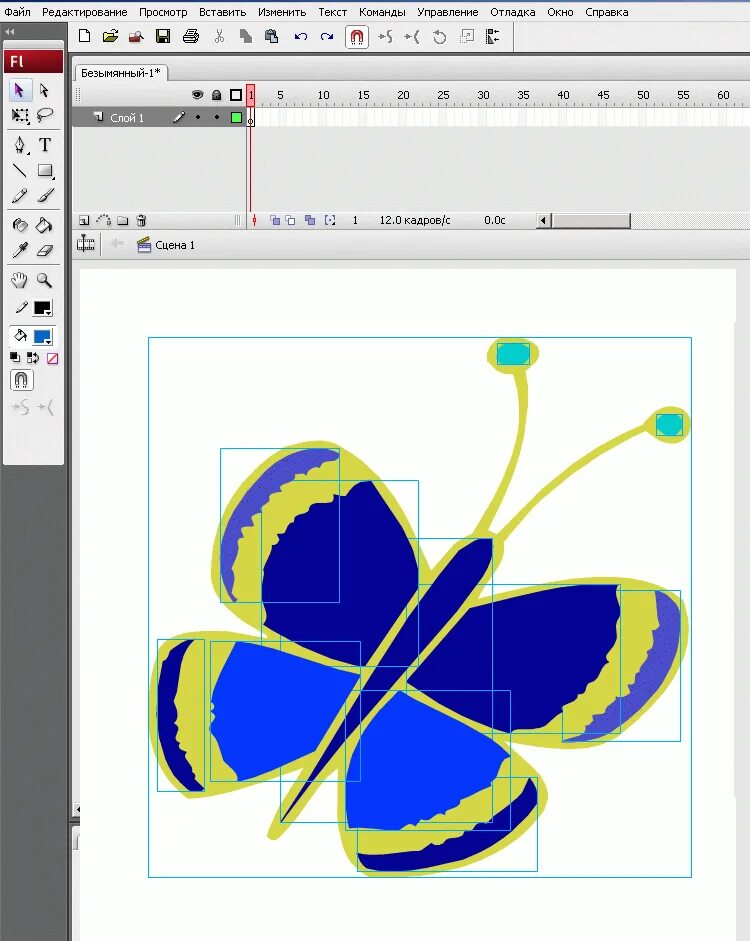The height and width of the screenshot is (941, 750).
Task: Click the Insert Layer Folder button
Action: 122,220
